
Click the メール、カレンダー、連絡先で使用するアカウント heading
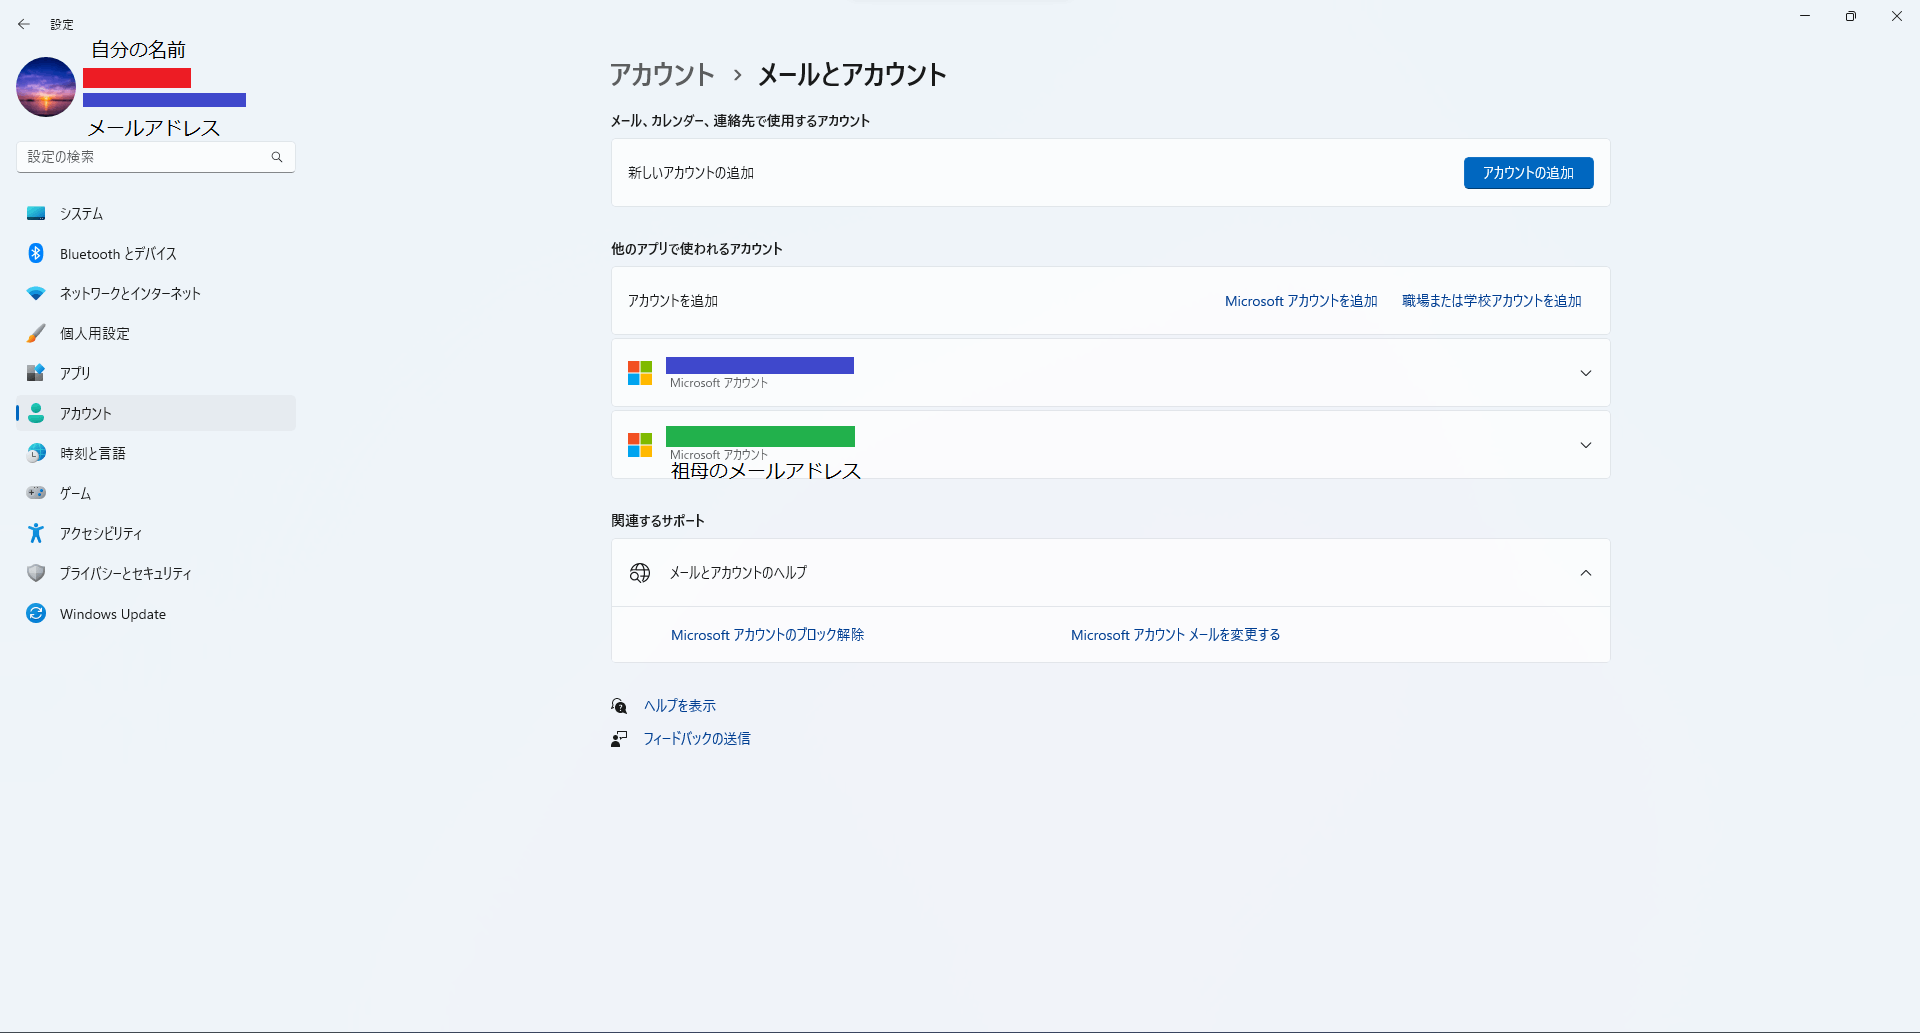740,121
